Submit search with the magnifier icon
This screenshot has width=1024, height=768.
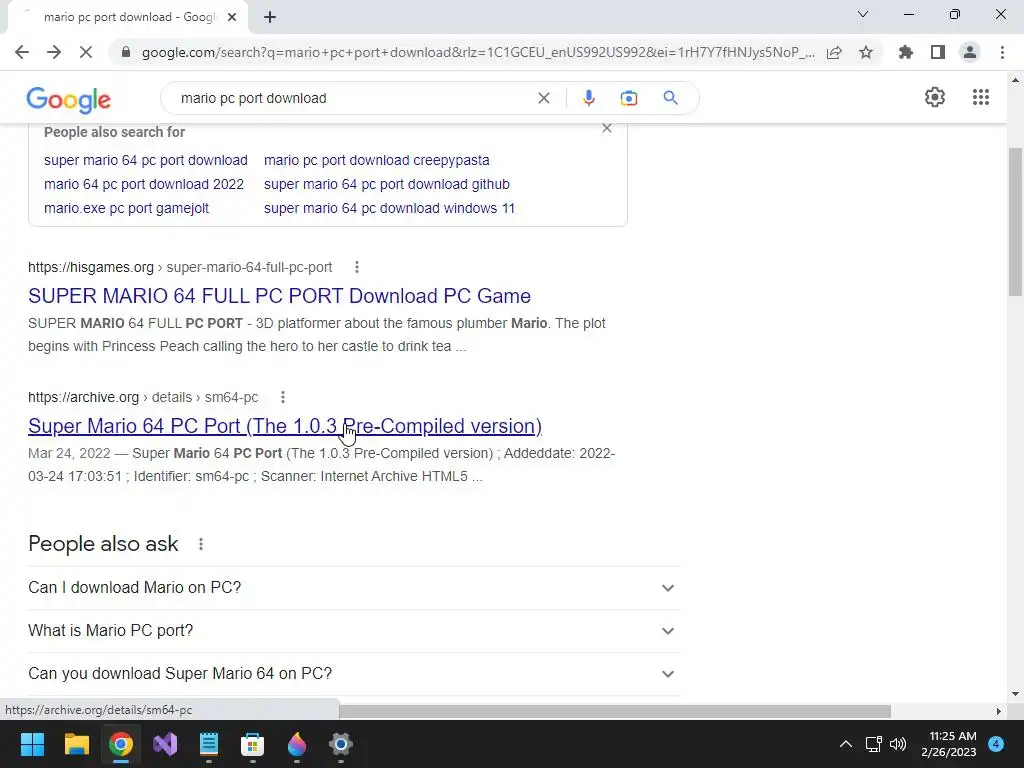pos(670,98)
